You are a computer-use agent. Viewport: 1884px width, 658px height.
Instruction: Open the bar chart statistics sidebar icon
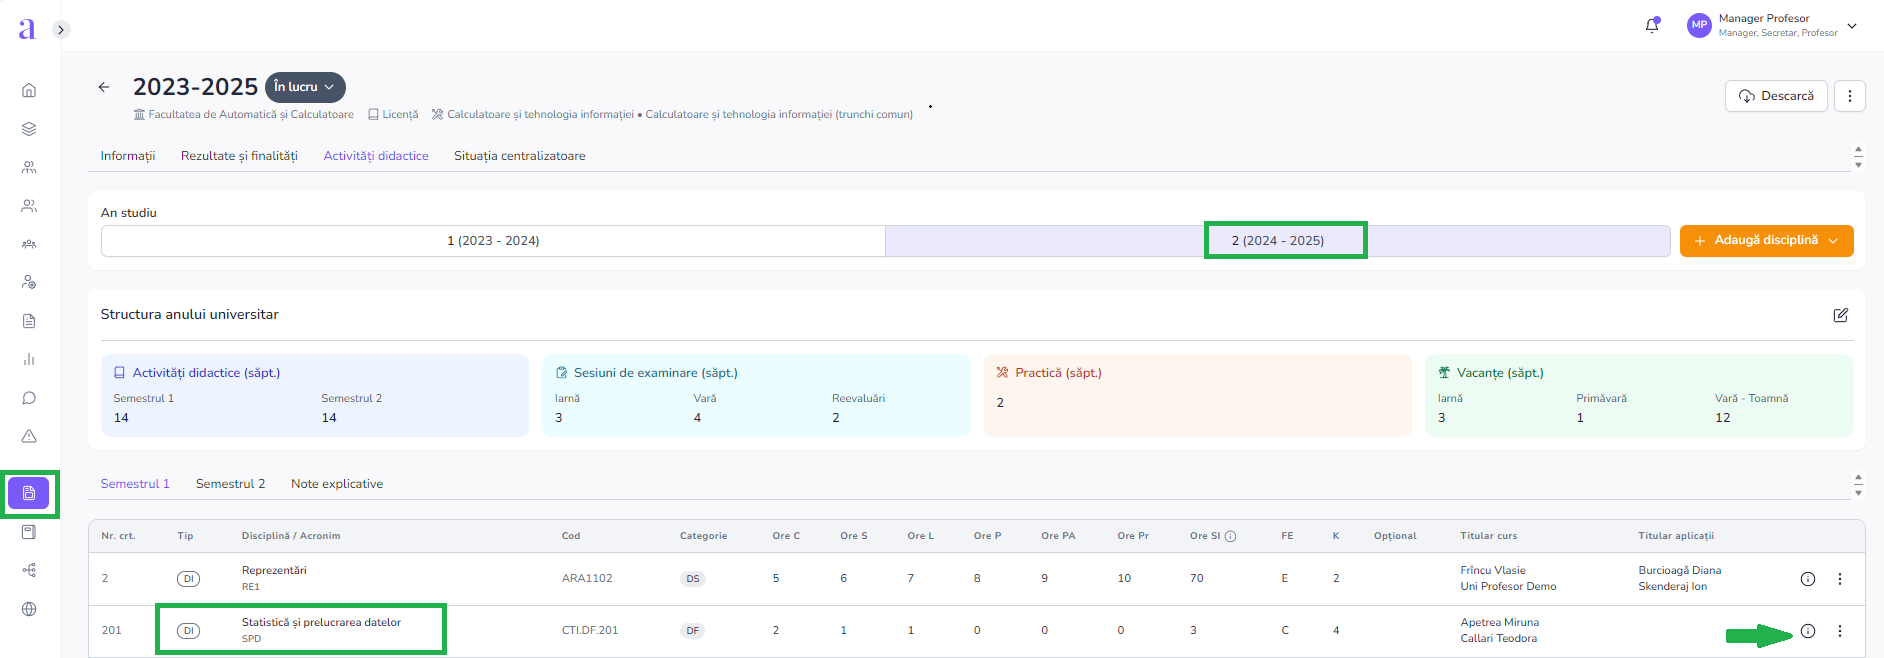29,359
